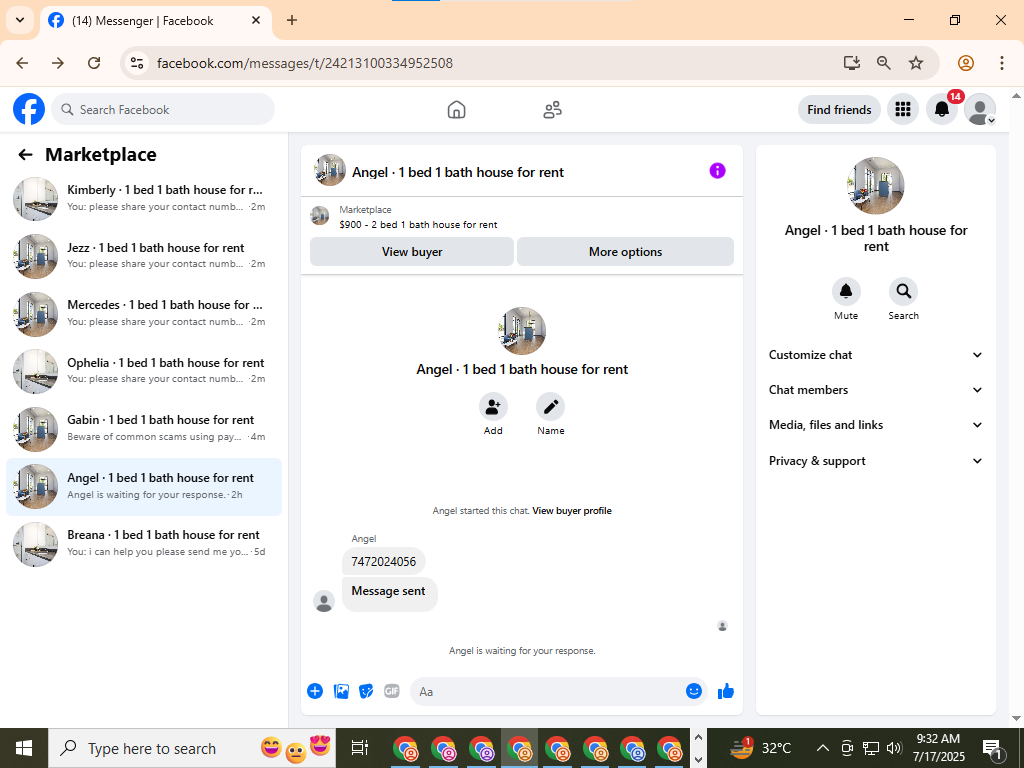
Task: Go back using the Marketplace back arrow
Action: pos(25,155)
